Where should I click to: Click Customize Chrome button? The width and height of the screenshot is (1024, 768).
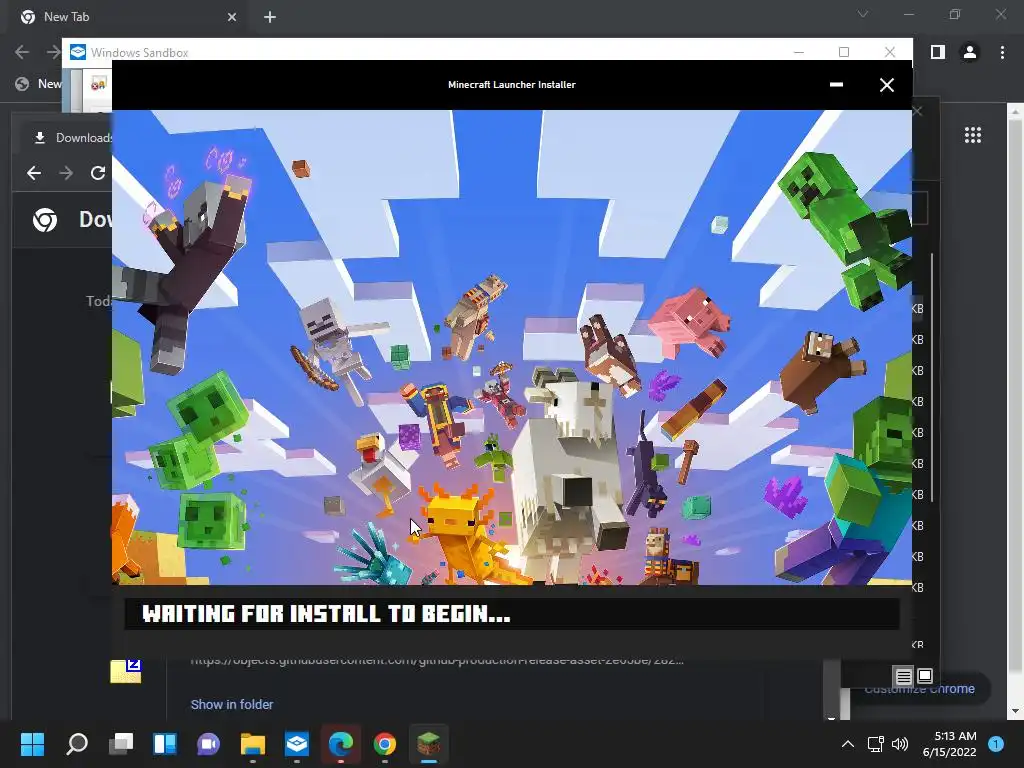(x=920, y=689)
